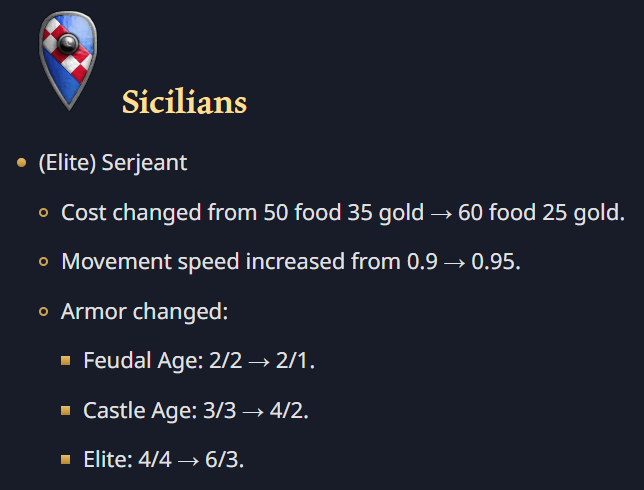The image size is (644, 490).
Task: Click the round bullet before (Elite) Serjeant
Action: click(x=22, y=162)
